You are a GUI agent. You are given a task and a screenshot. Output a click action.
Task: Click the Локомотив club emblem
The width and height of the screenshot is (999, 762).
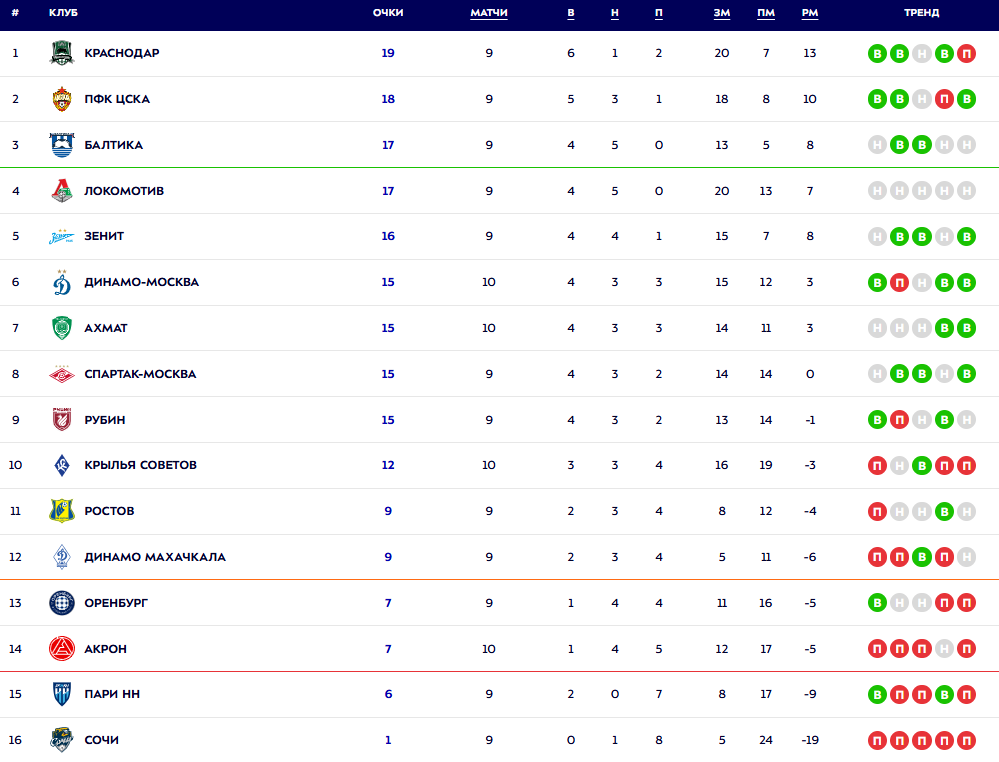[62, 191]
